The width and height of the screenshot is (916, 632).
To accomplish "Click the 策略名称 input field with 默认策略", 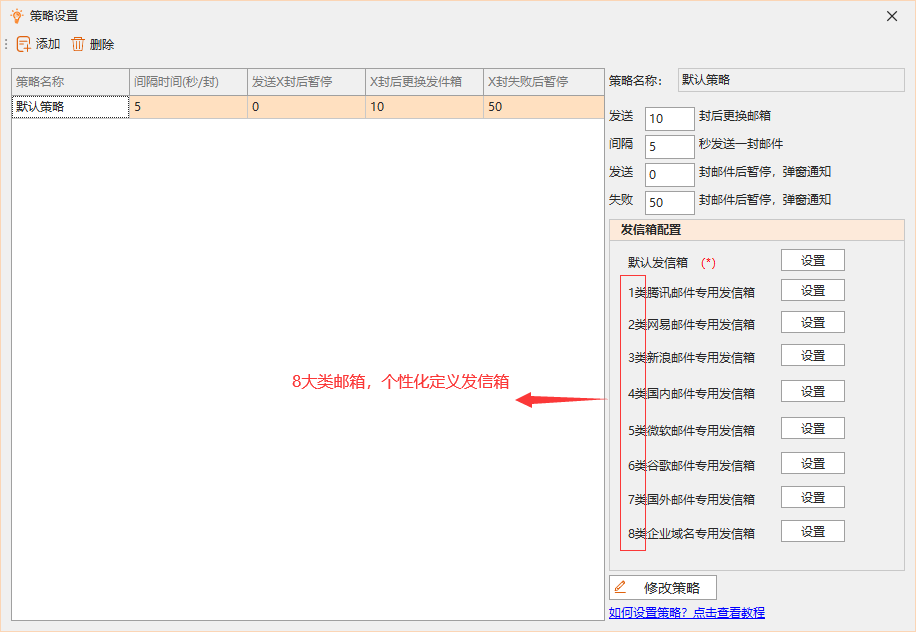I will (791, 80).
